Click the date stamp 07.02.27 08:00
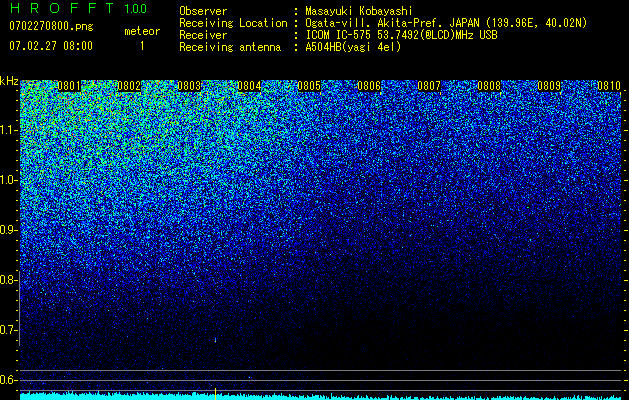Screen dimensions: 629x400 (x=51, y=45)
